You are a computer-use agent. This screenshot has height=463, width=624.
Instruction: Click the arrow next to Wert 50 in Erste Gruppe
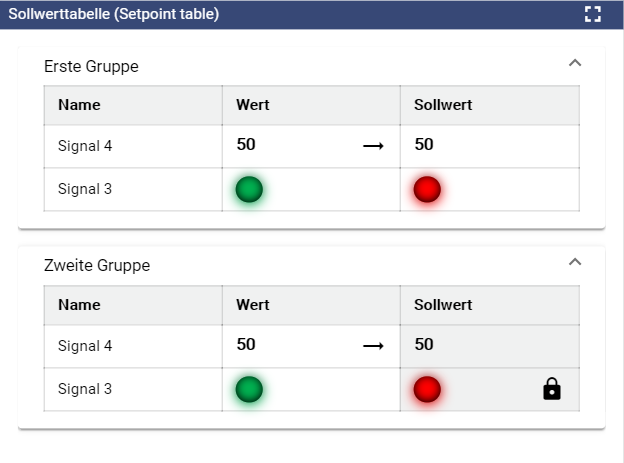[373, 146]
